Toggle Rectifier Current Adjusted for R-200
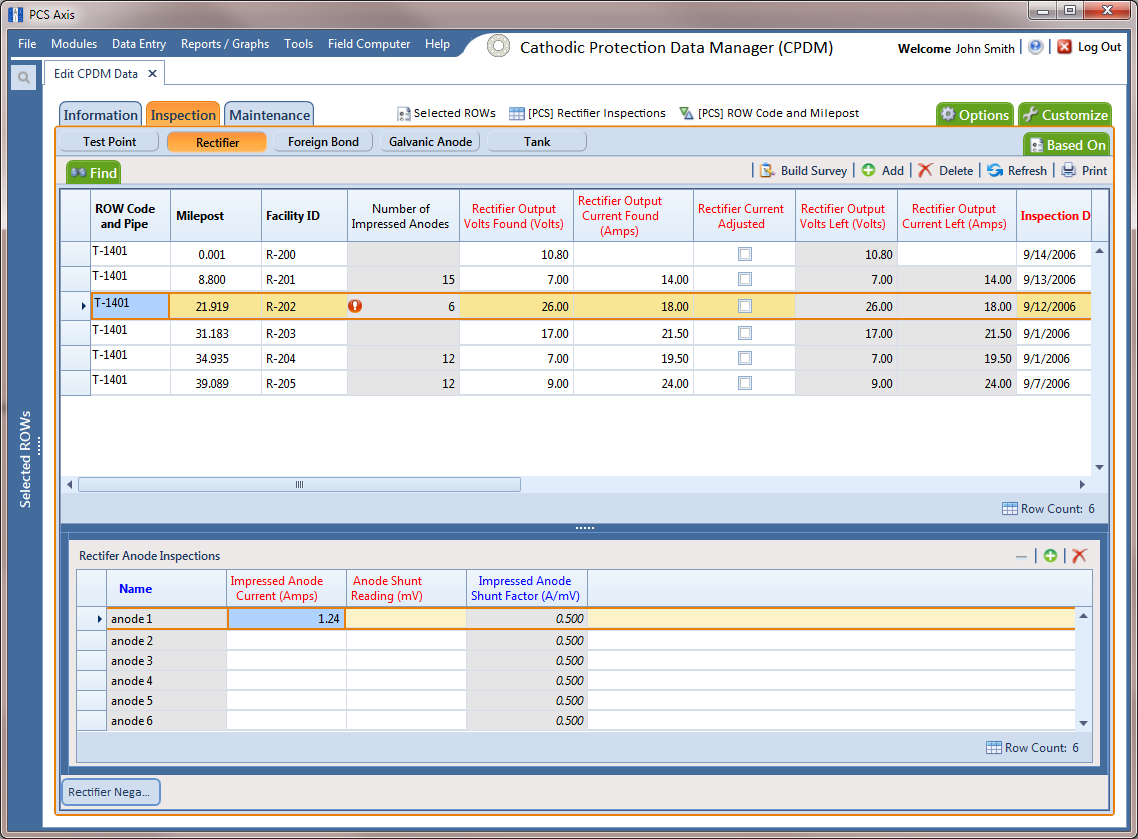 tap(745, 254)
